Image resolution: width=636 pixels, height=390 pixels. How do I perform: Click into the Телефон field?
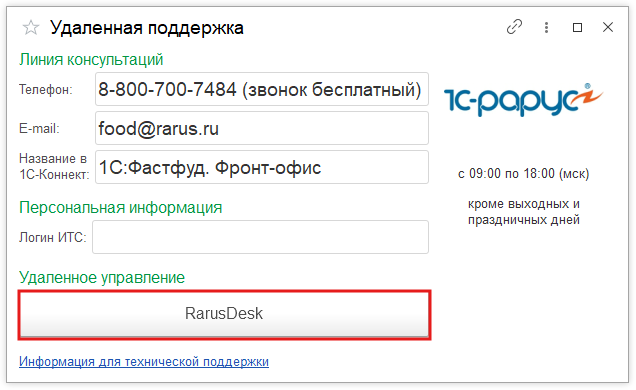click(x=262, y=89)
